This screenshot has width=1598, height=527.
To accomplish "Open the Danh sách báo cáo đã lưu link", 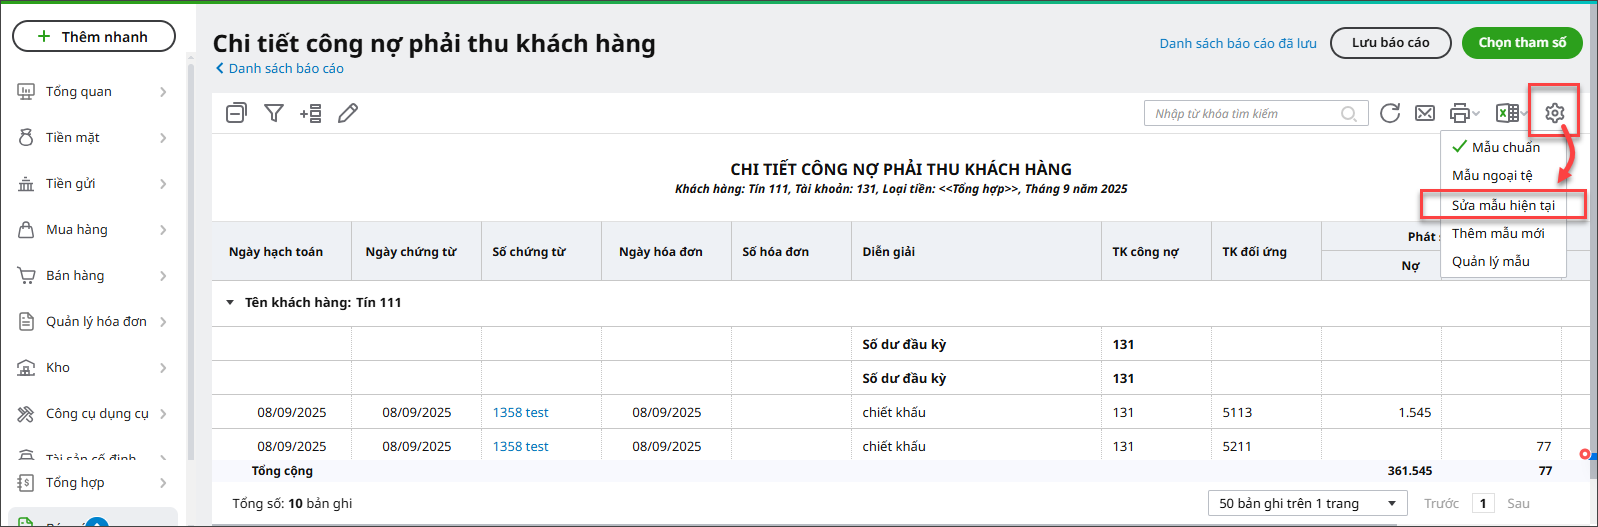I will (1238, 43).
